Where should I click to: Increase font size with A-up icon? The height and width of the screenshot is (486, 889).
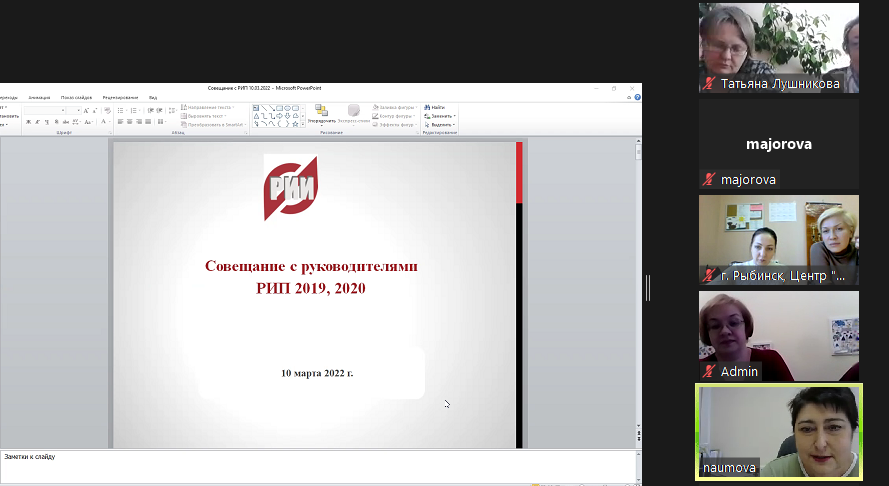tap(86, 111)
